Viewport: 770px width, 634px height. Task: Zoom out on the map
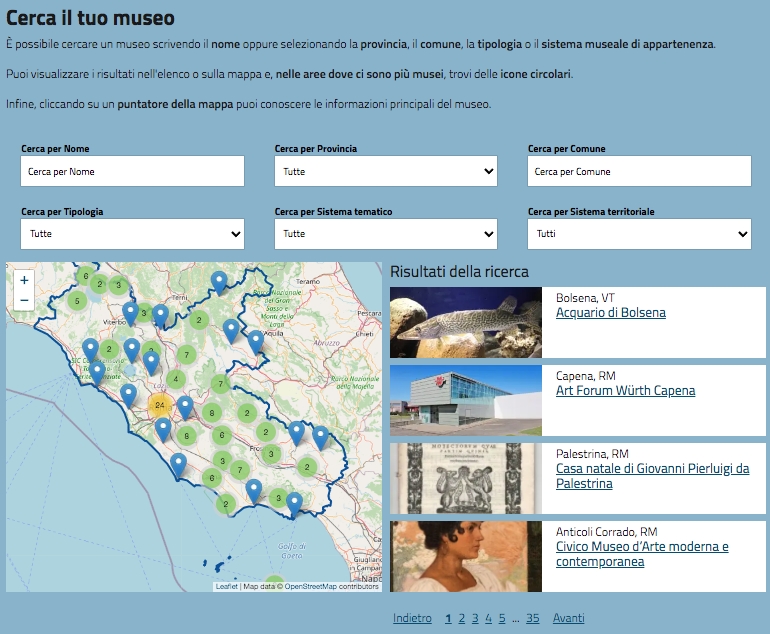click(24, 300)
